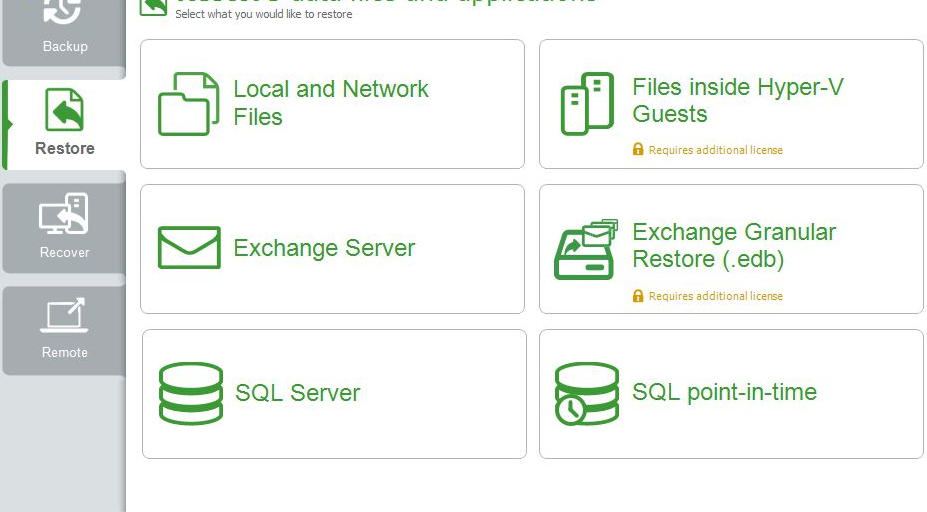The height and width of the screenshot is (512, 927).
Task: Open the Remote sidebar tab
Action: 64,330
